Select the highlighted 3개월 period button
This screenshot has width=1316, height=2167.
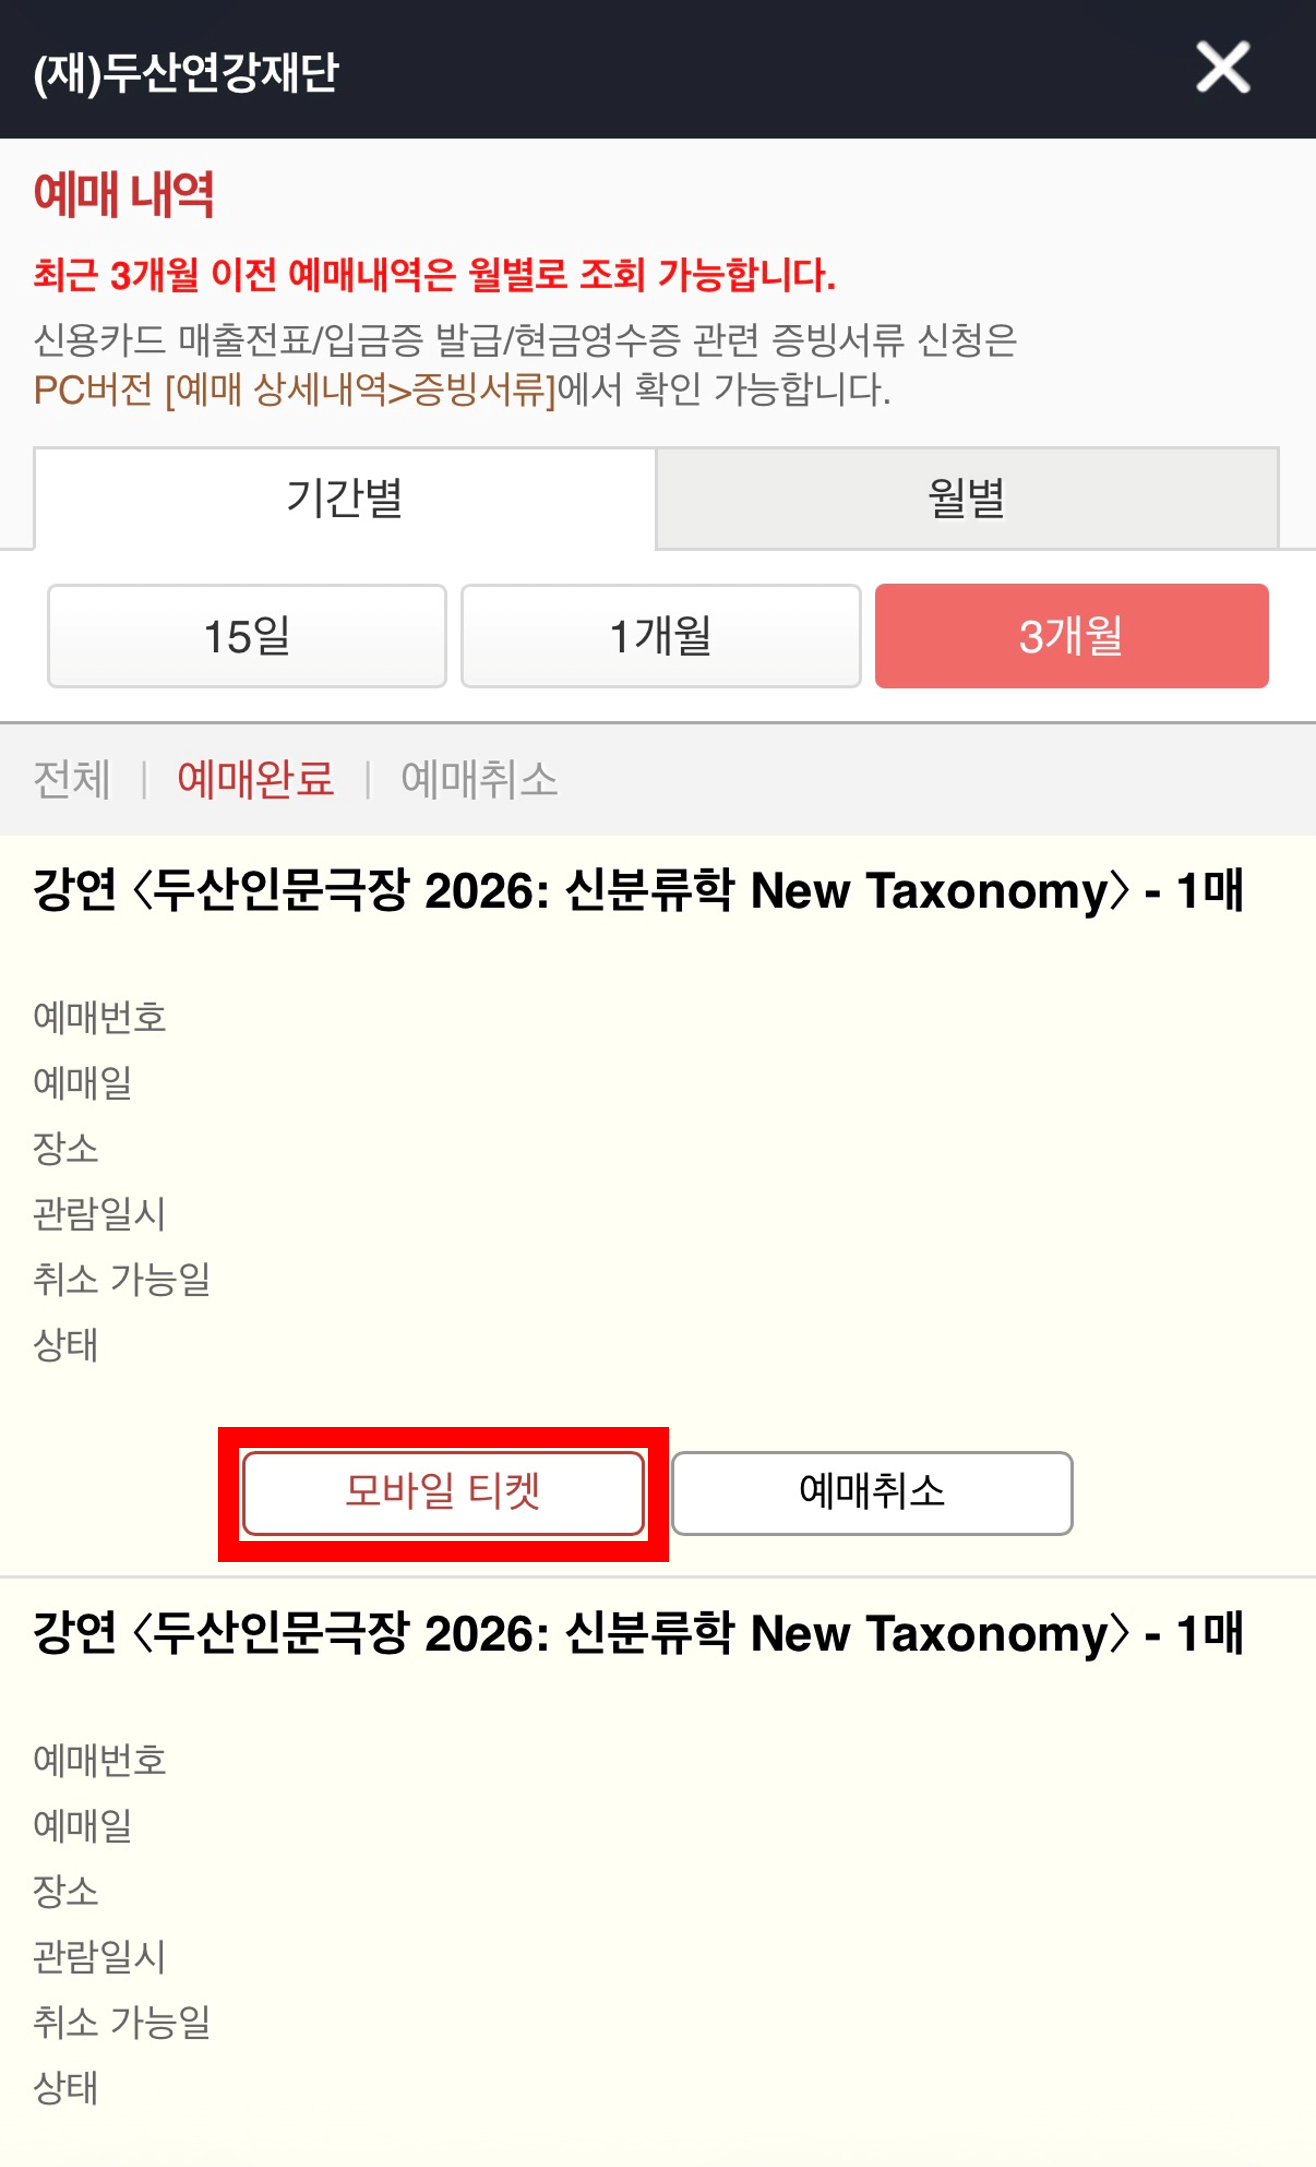(1071, 636)
